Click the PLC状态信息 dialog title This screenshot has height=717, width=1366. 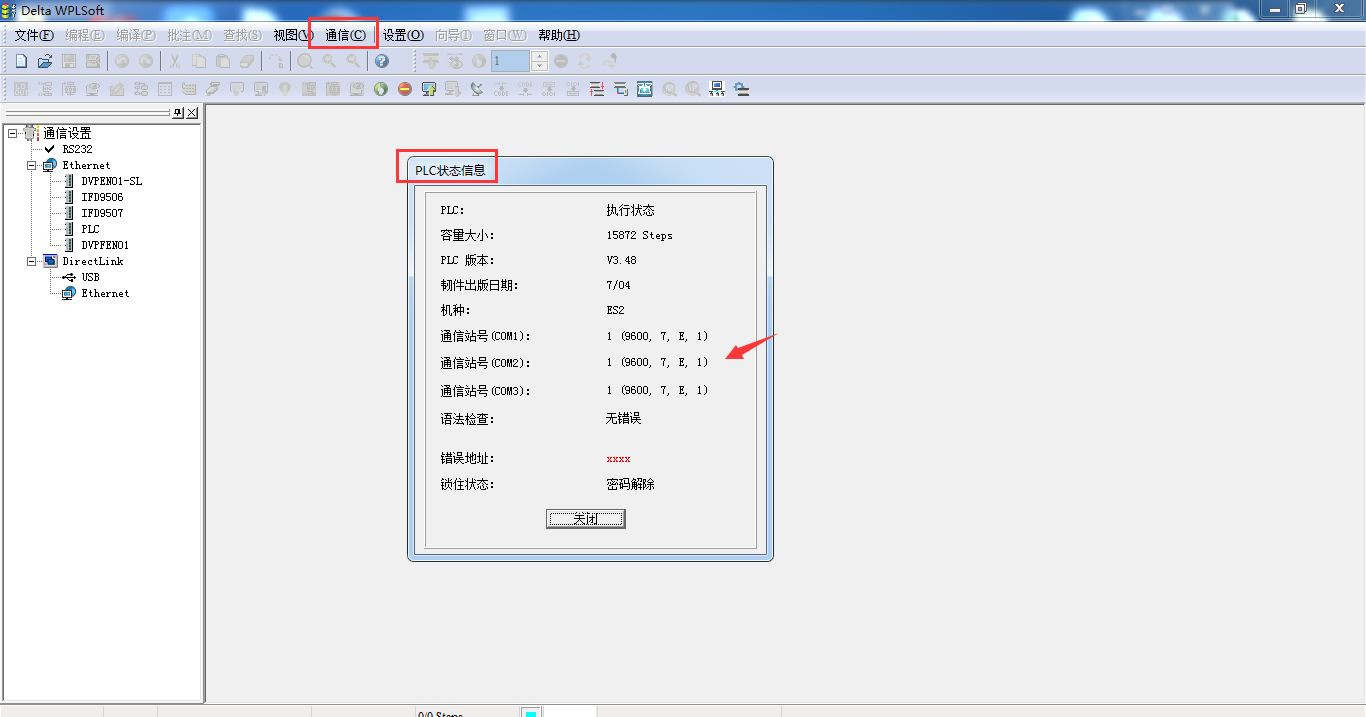pyautogui.click(x=450, y=170)
